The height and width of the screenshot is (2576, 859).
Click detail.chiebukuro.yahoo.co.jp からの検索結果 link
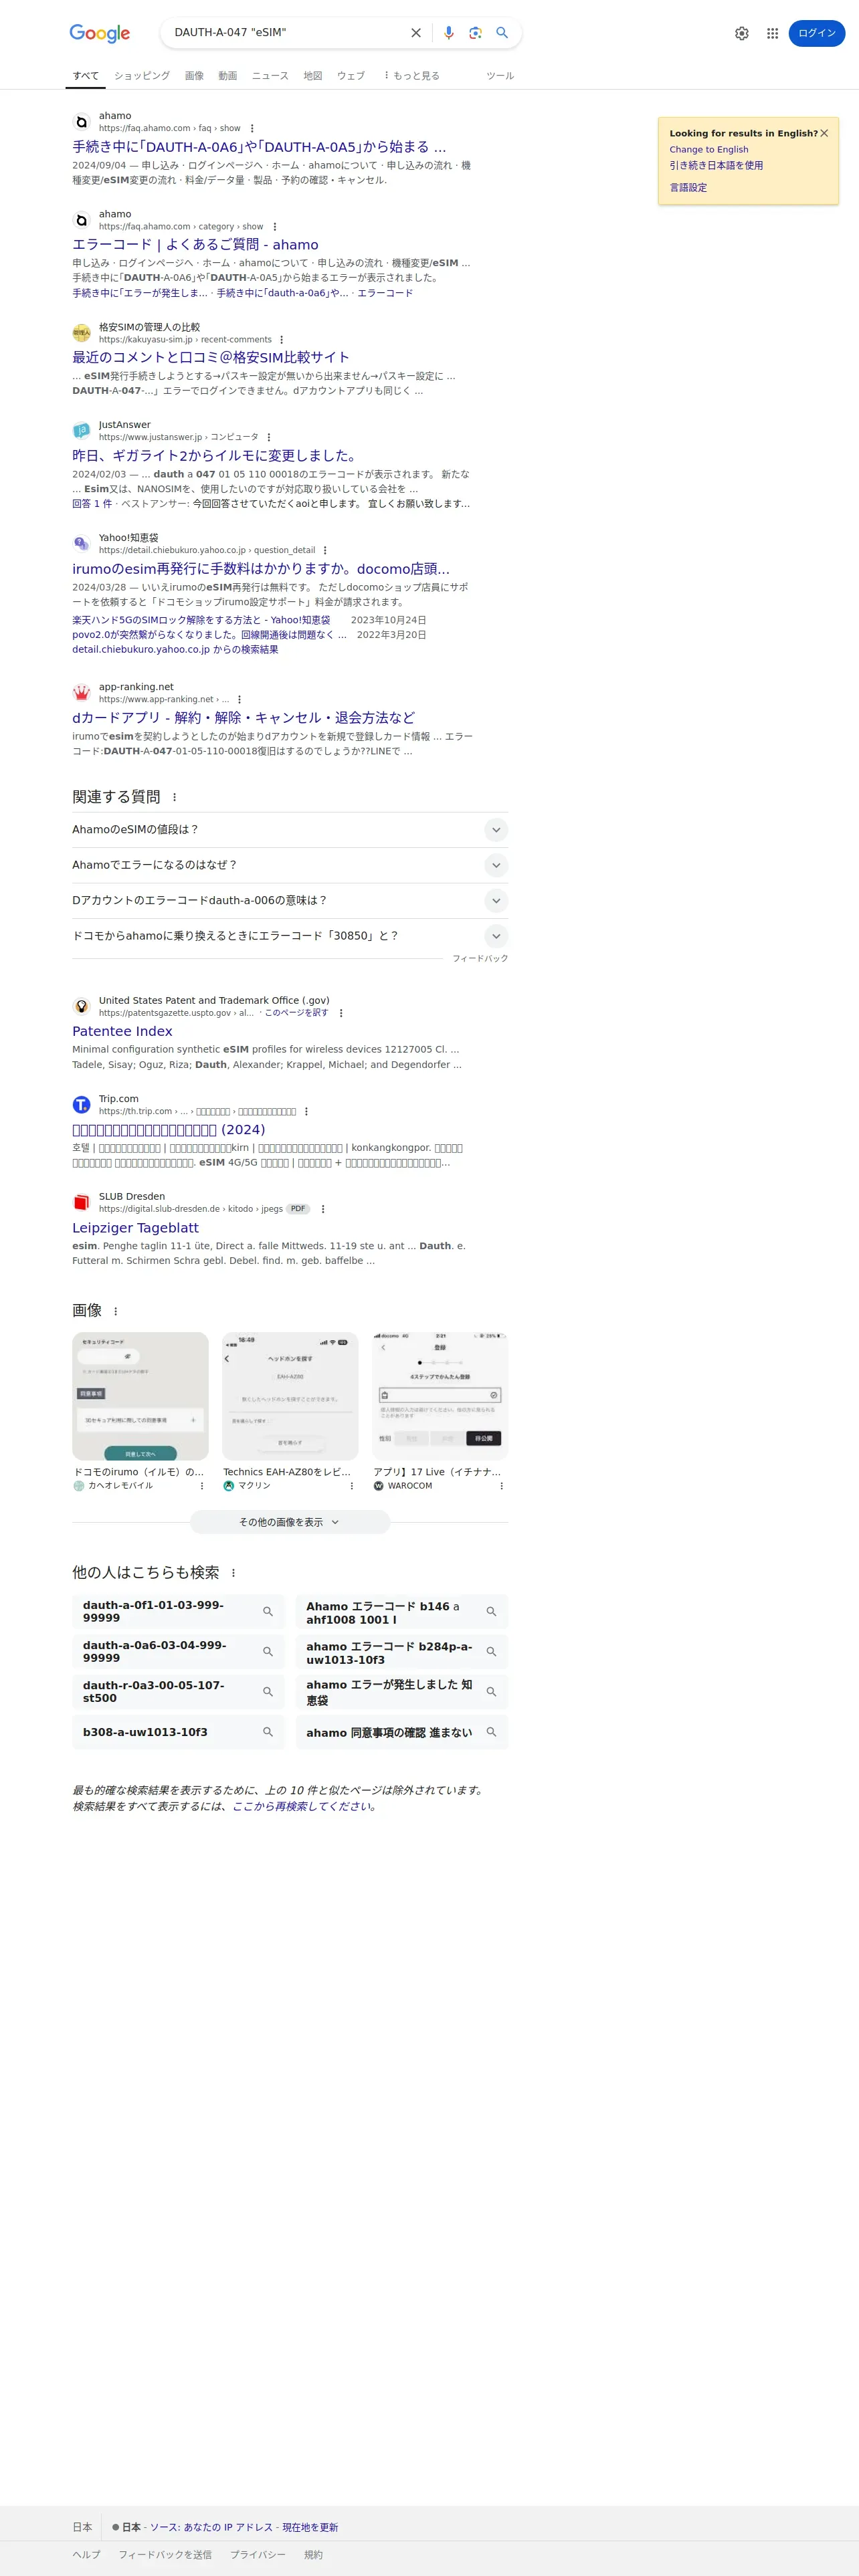click(175, 650)
